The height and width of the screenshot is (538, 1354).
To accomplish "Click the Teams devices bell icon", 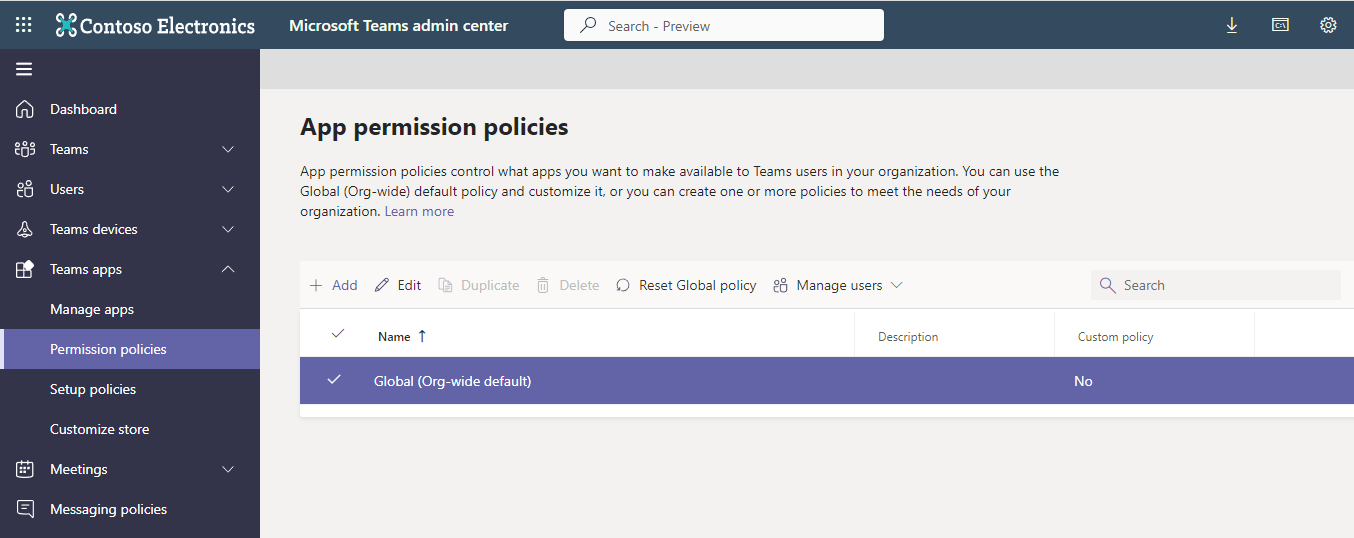I will click(25, 229).
